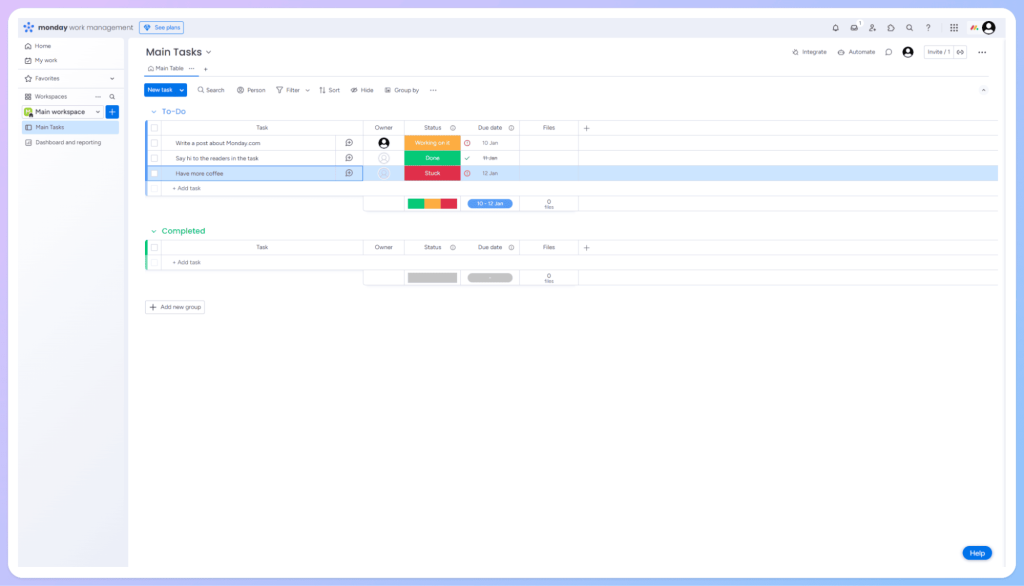Open the notifications bell

pos(835,28)
